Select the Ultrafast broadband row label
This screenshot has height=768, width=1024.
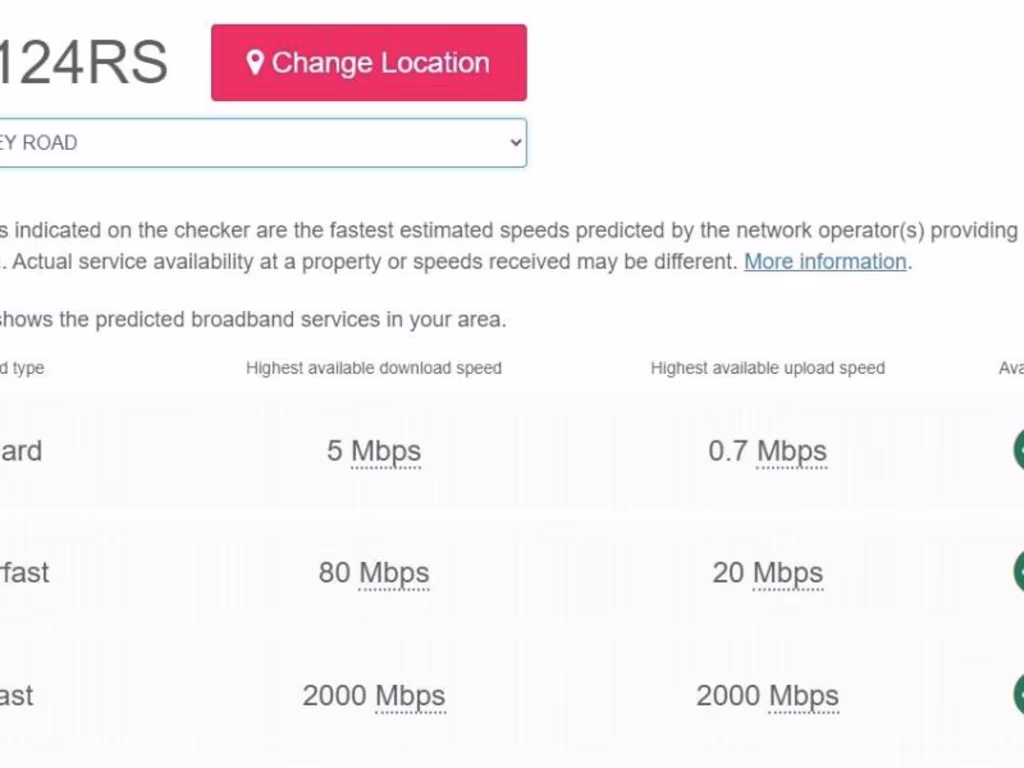tap(16, 696)
